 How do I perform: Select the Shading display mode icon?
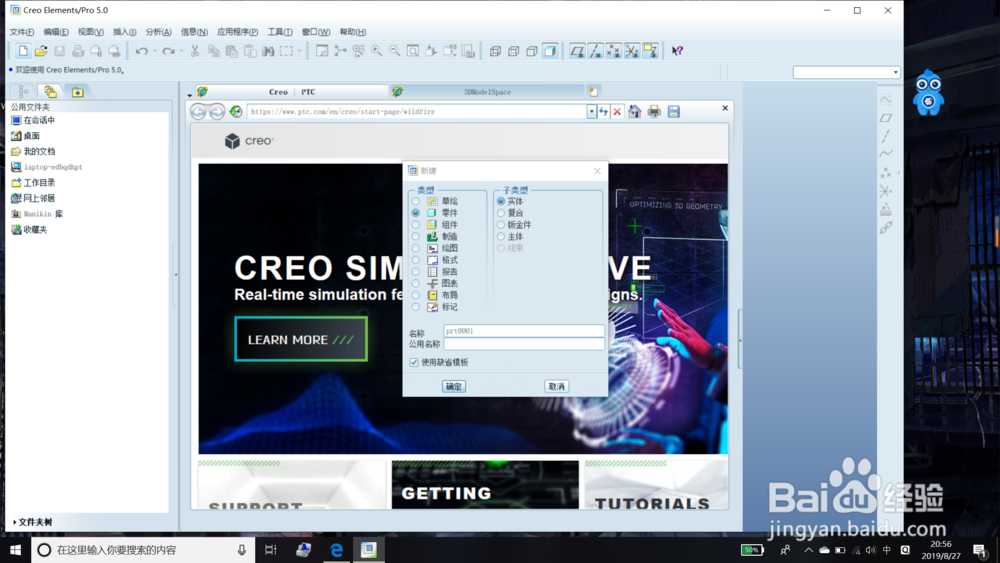point(550,51)
